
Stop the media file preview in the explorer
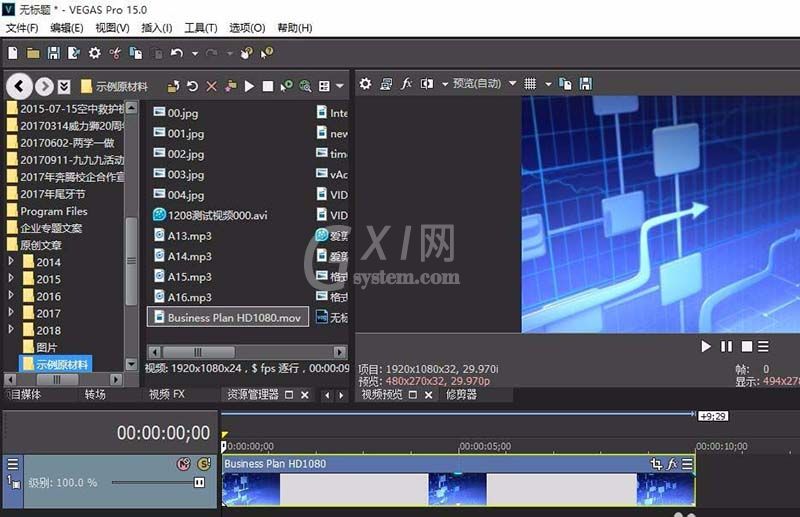pyautogui.click(x=268, y=86)
